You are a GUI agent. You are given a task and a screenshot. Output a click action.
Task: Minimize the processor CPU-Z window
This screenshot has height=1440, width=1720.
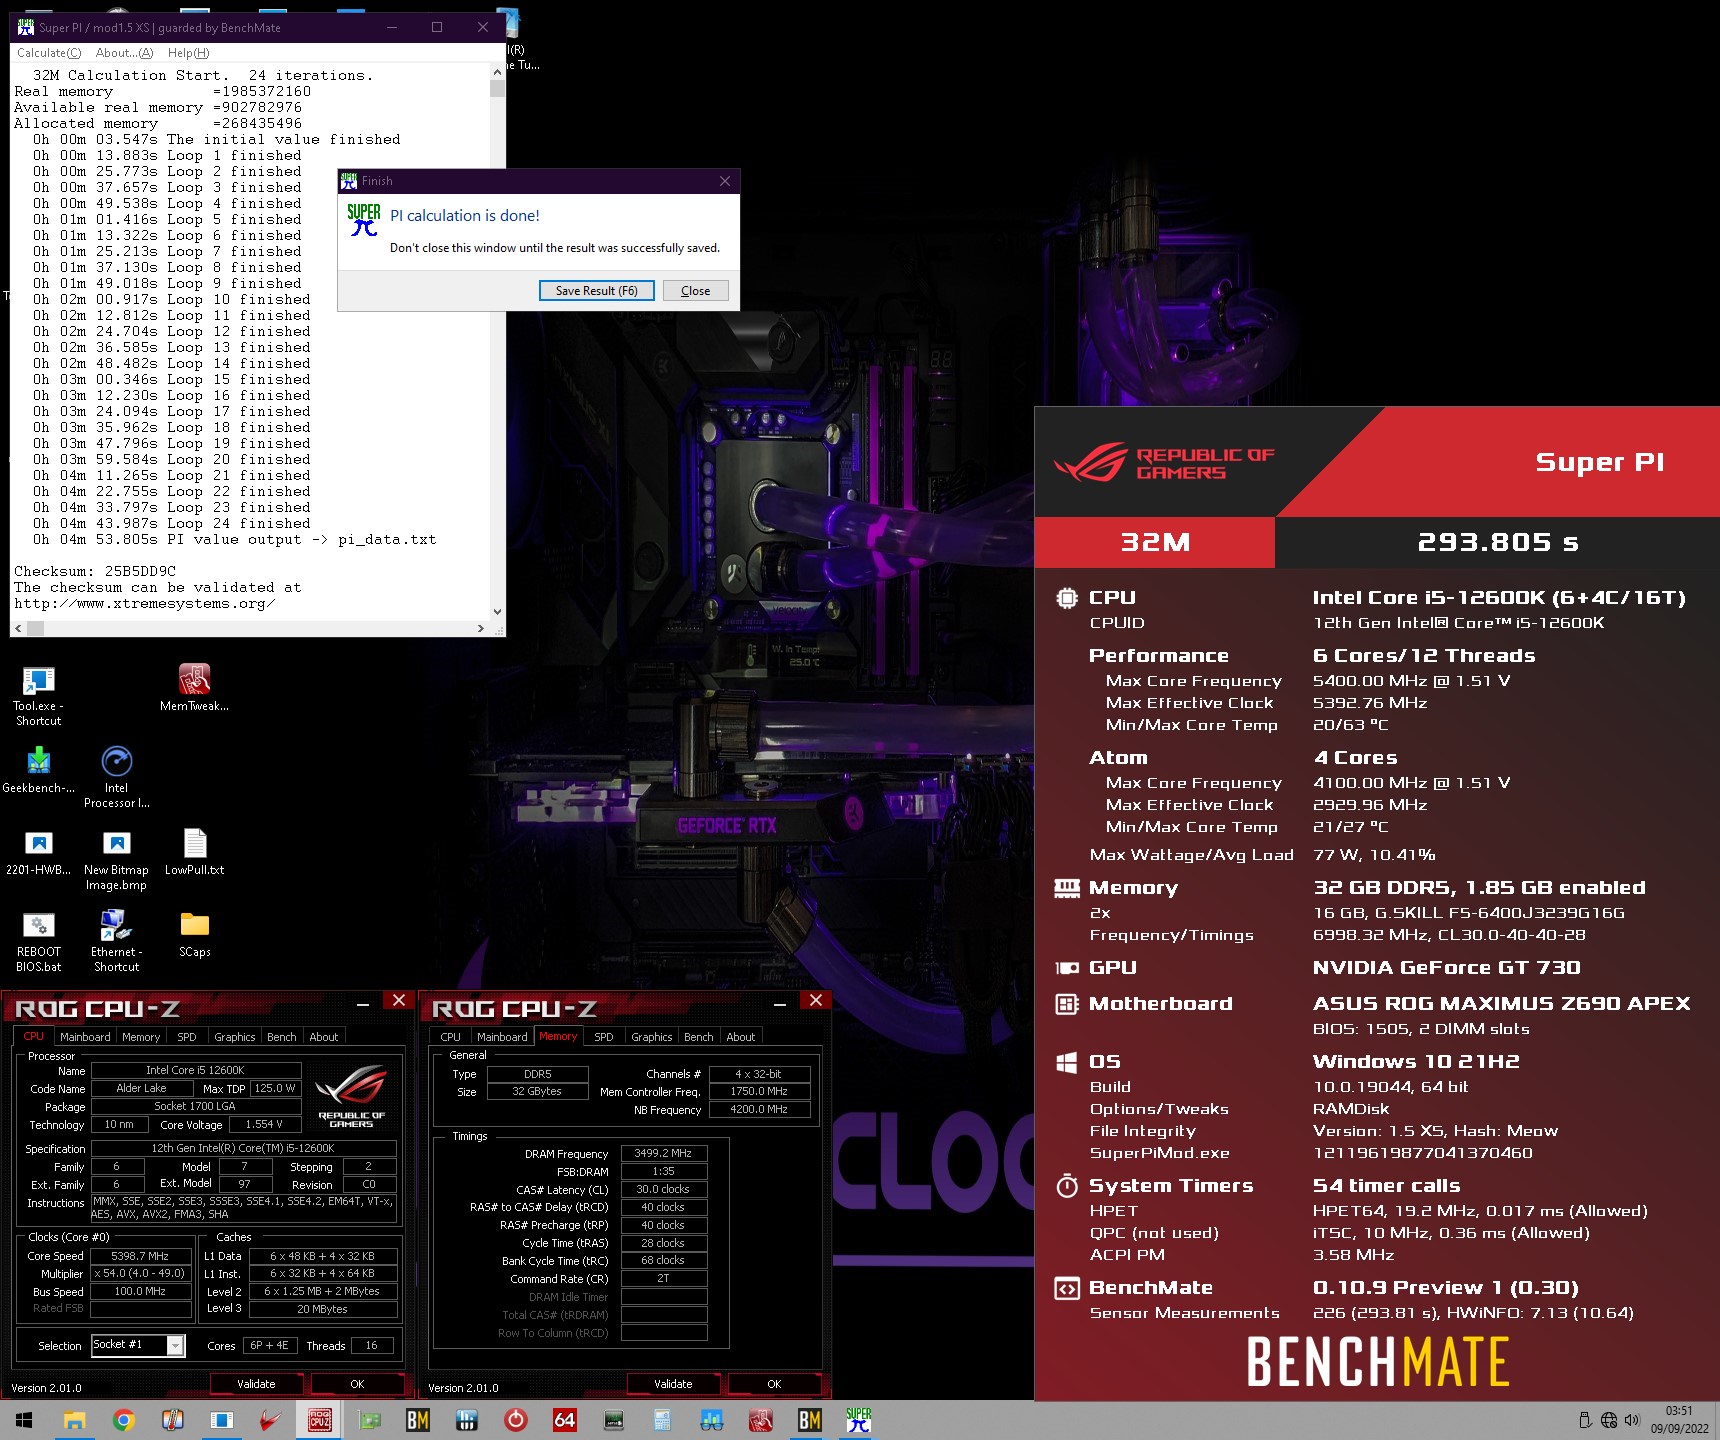(363, 1002)
